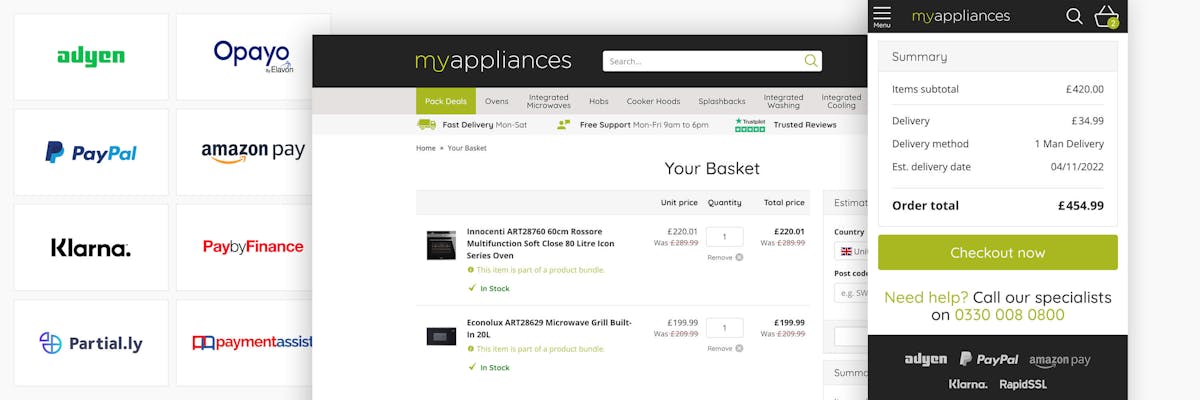Select Cooker Hoods category
The height and width of the screenshot is (400, 1200).
pos(653,101)
